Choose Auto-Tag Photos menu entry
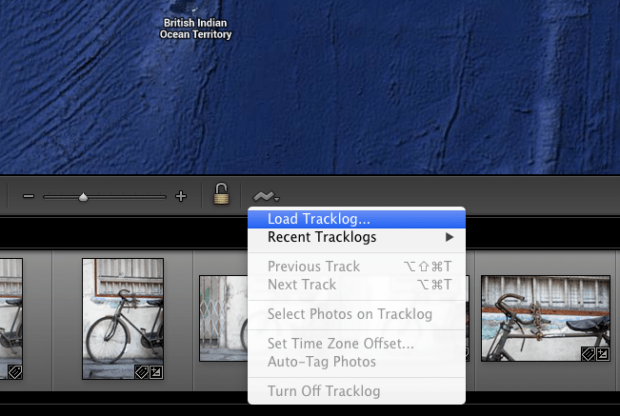620x416 pixels. (357, 362)
